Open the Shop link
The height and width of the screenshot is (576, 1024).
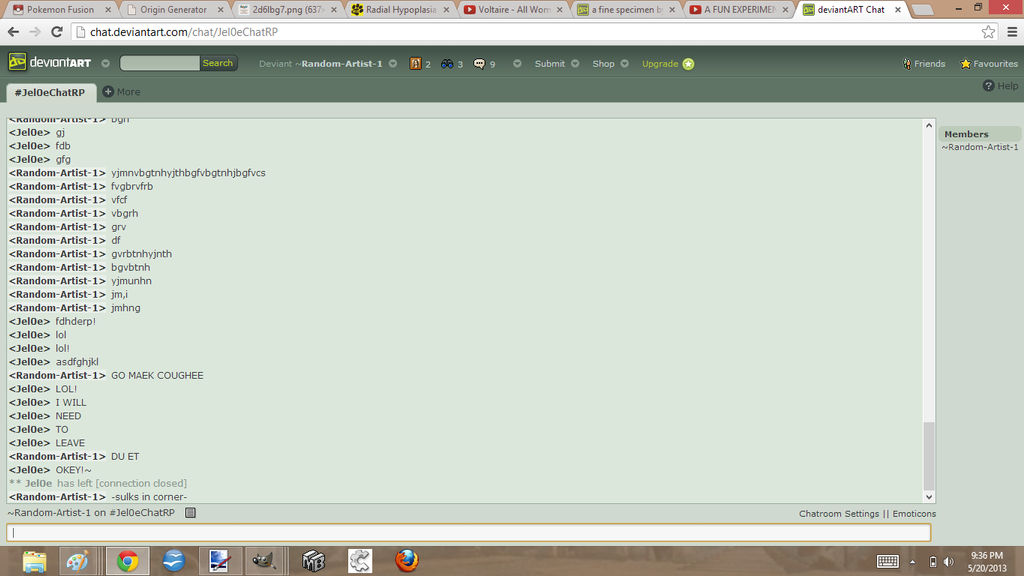click(603, 63)
